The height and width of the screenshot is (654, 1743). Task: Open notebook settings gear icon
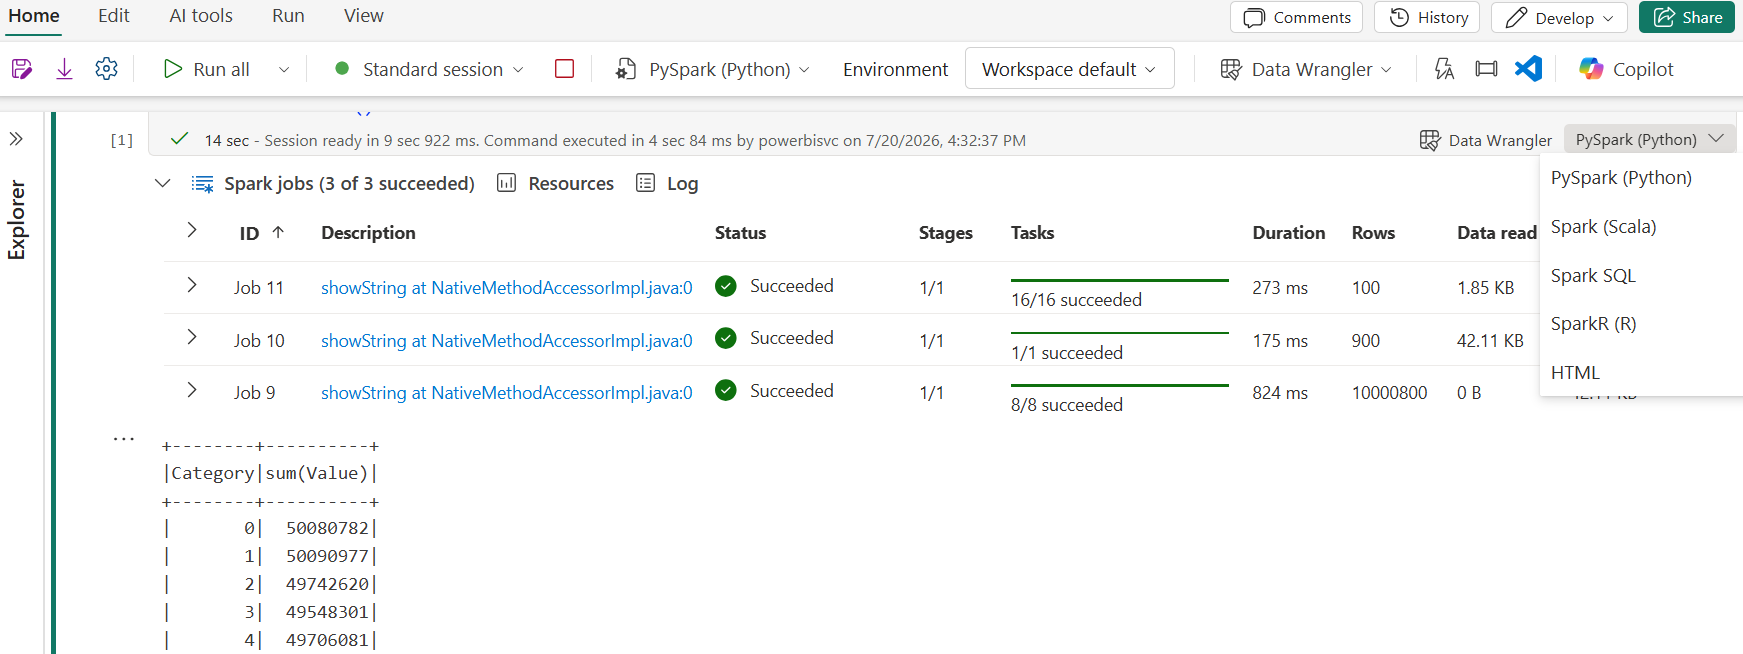[x=106, y=69]
